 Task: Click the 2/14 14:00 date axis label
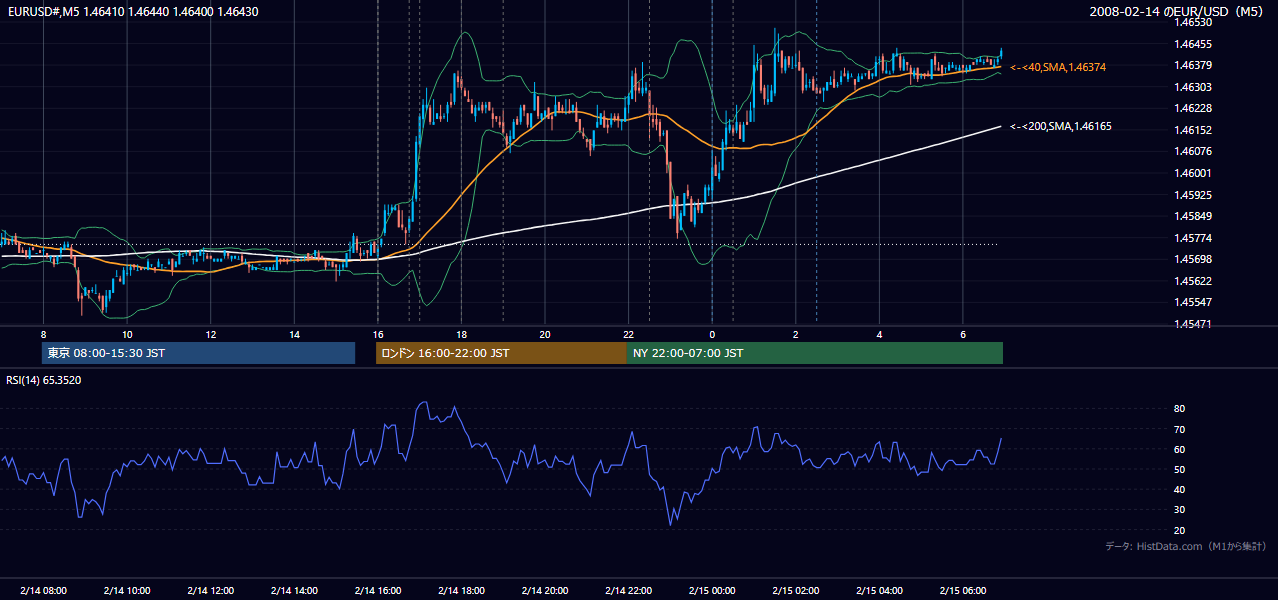pos(294,591)
